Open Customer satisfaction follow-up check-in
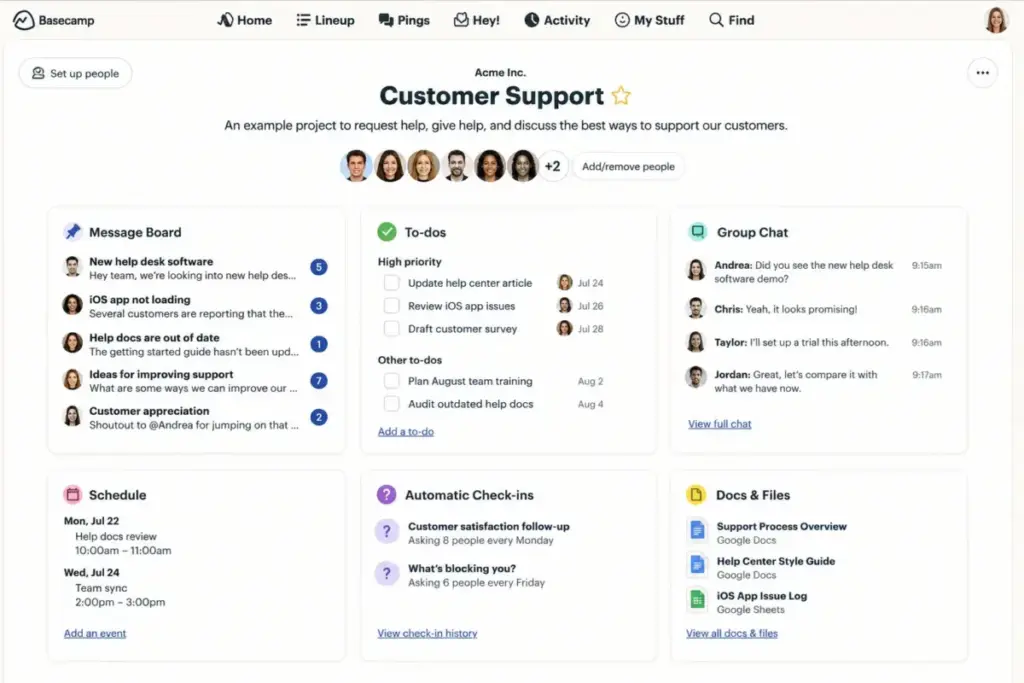Screen dimensions: 1024x683 (x=488, y=526)
